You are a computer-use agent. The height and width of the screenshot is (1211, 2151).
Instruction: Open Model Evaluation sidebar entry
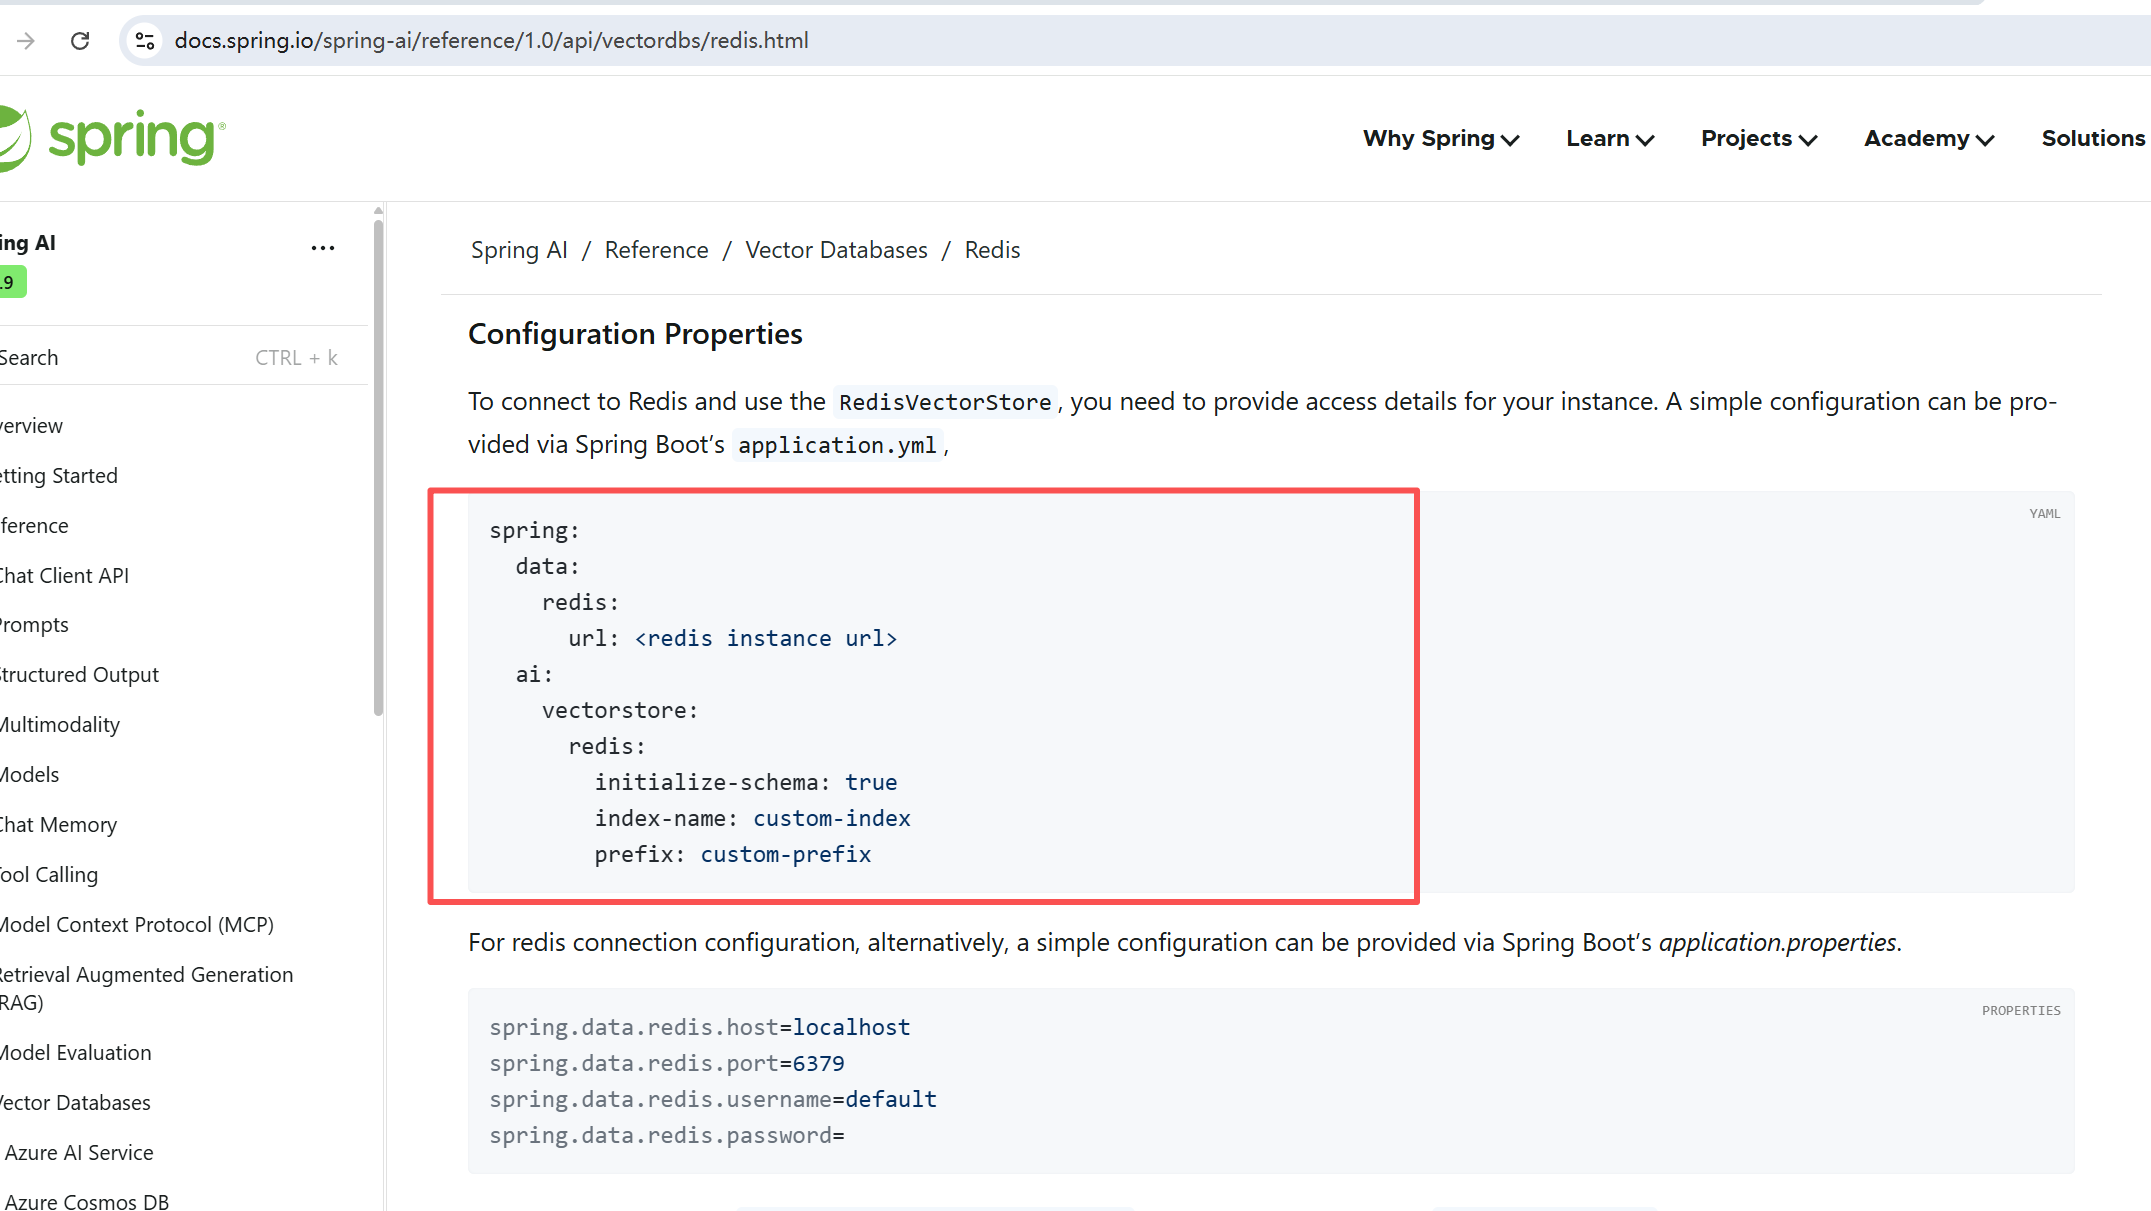(x=76, y=1053)
